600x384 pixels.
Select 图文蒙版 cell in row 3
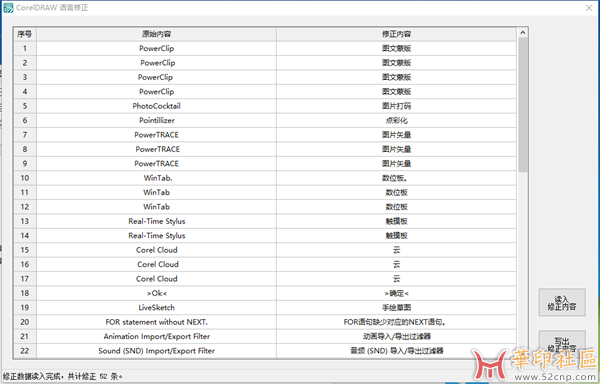(396, 77)
